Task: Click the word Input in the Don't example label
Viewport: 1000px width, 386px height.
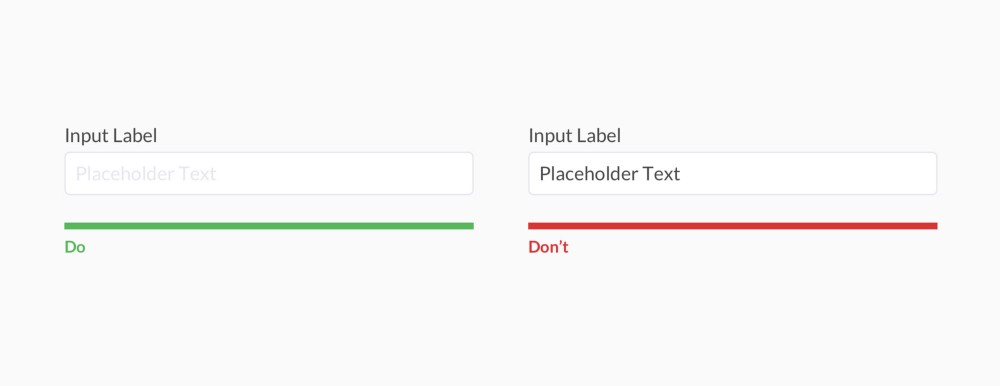Action: pos(550,136)
